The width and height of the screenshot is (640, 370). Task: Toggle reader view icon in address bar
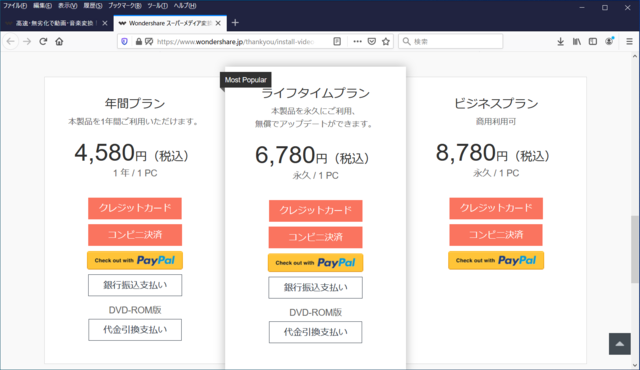[x=337, y=41]
